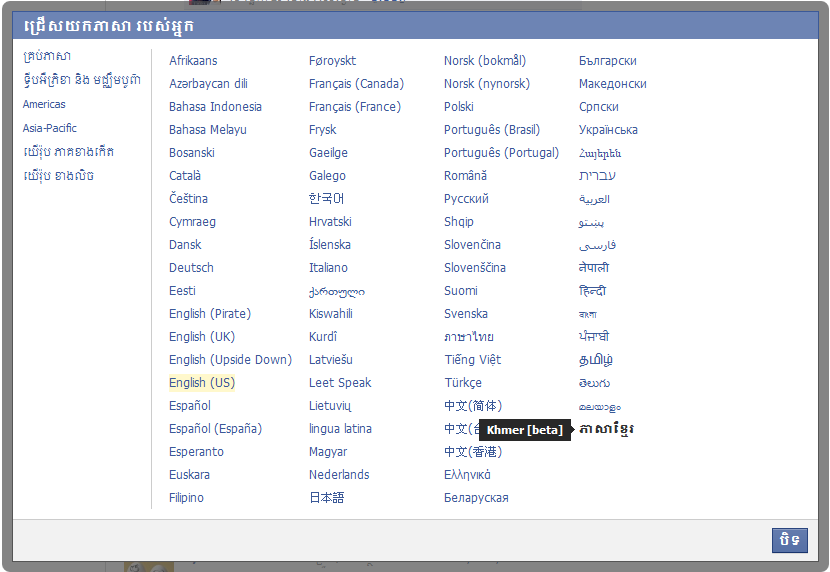
Task: Select Ελληνικά language
Action: (467, 475)
